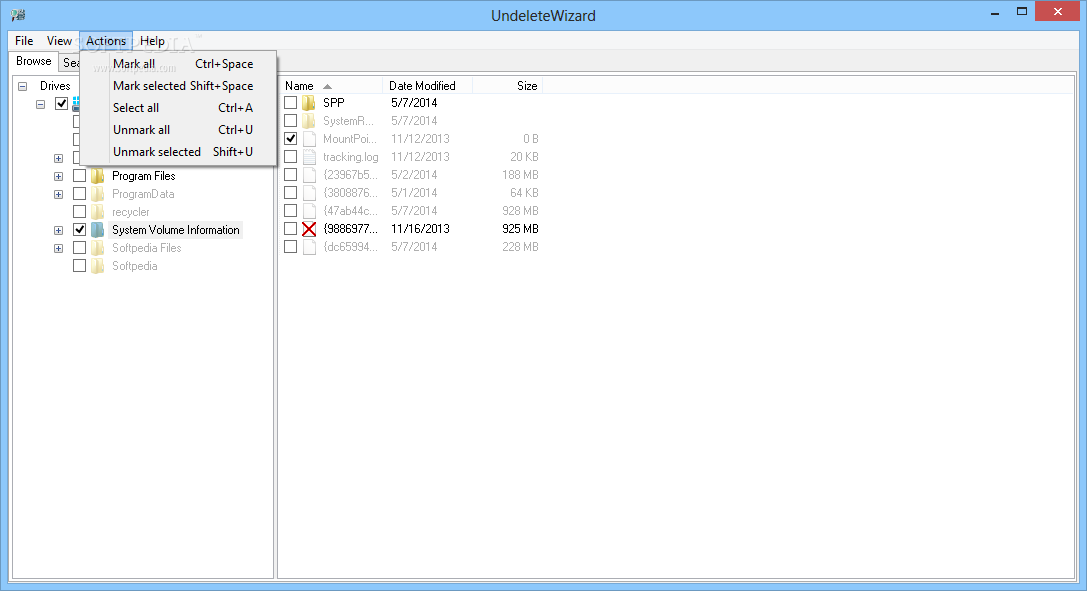
Task: Click System Volume Information folder icon
Action: [98, 230]
